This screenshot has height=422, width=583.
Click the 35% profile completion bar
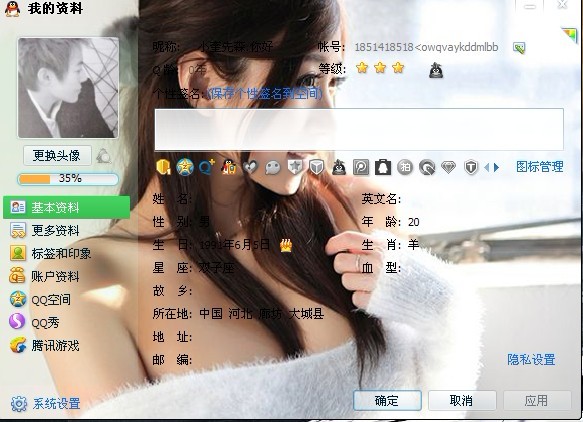tap(68, 179)
